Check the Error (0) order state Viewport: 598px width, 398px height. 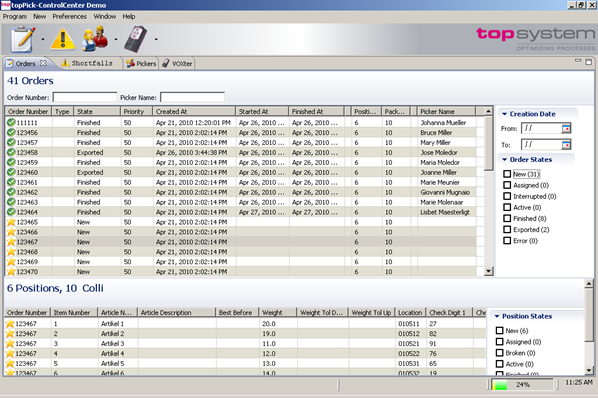click(x=507, y=241)
